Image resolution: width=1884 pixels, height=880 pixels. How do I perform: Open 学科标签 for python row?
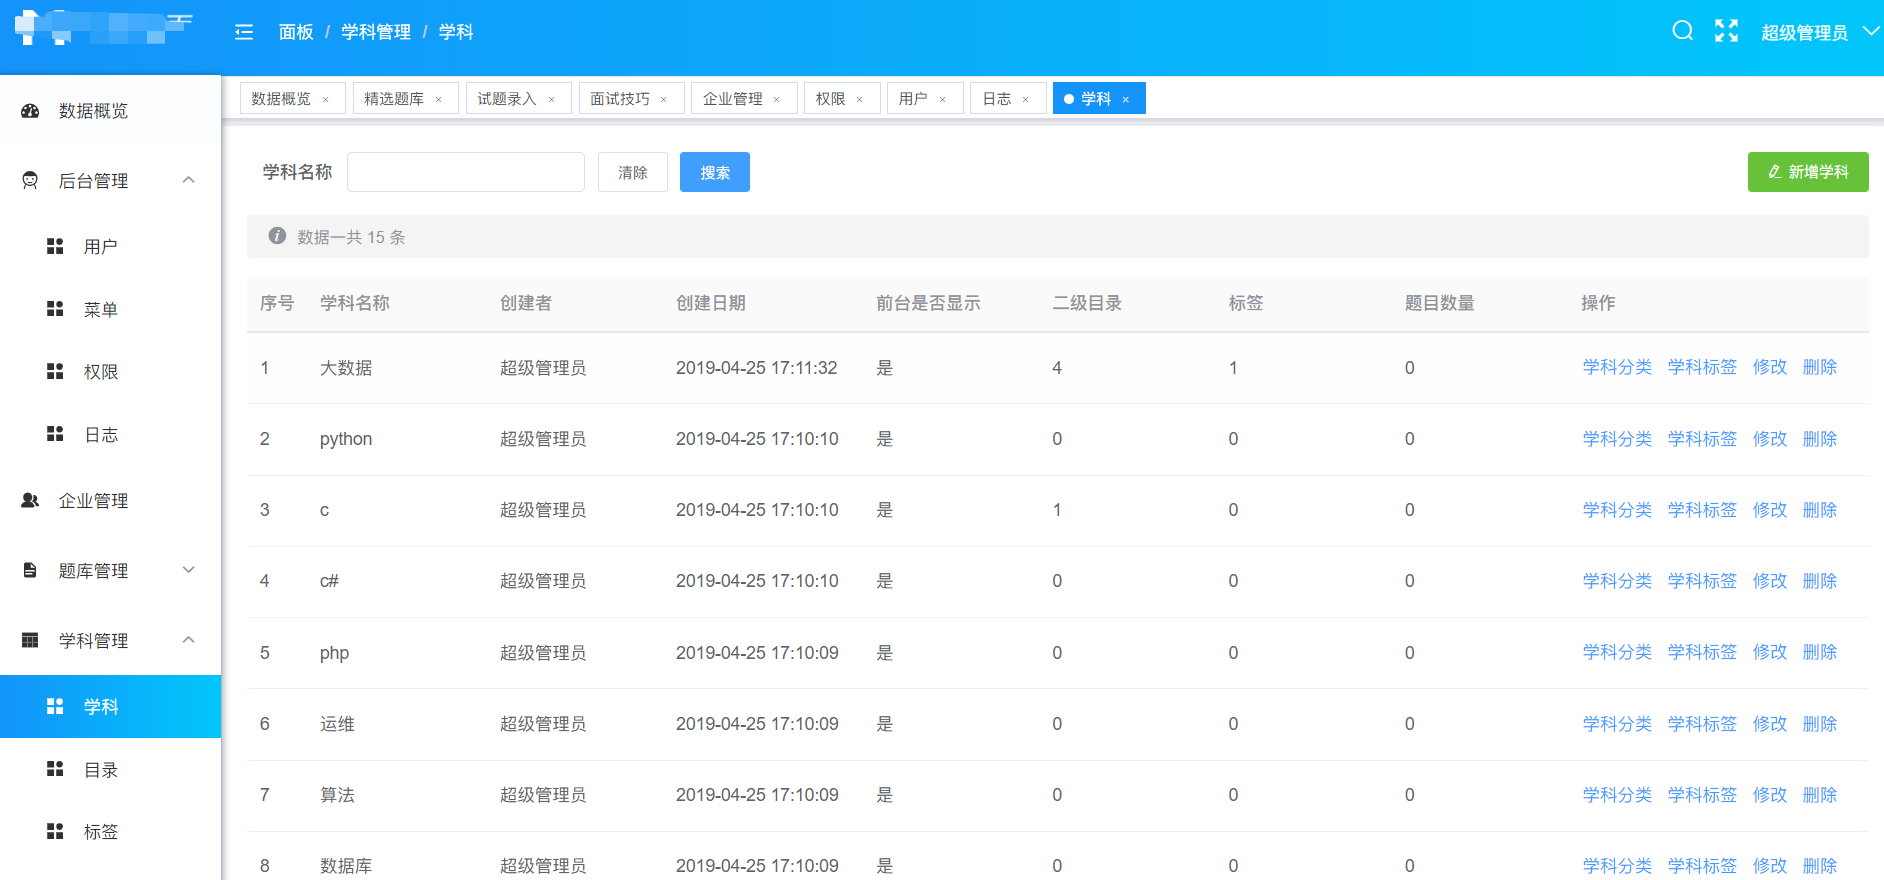(x=1702, y=439)
